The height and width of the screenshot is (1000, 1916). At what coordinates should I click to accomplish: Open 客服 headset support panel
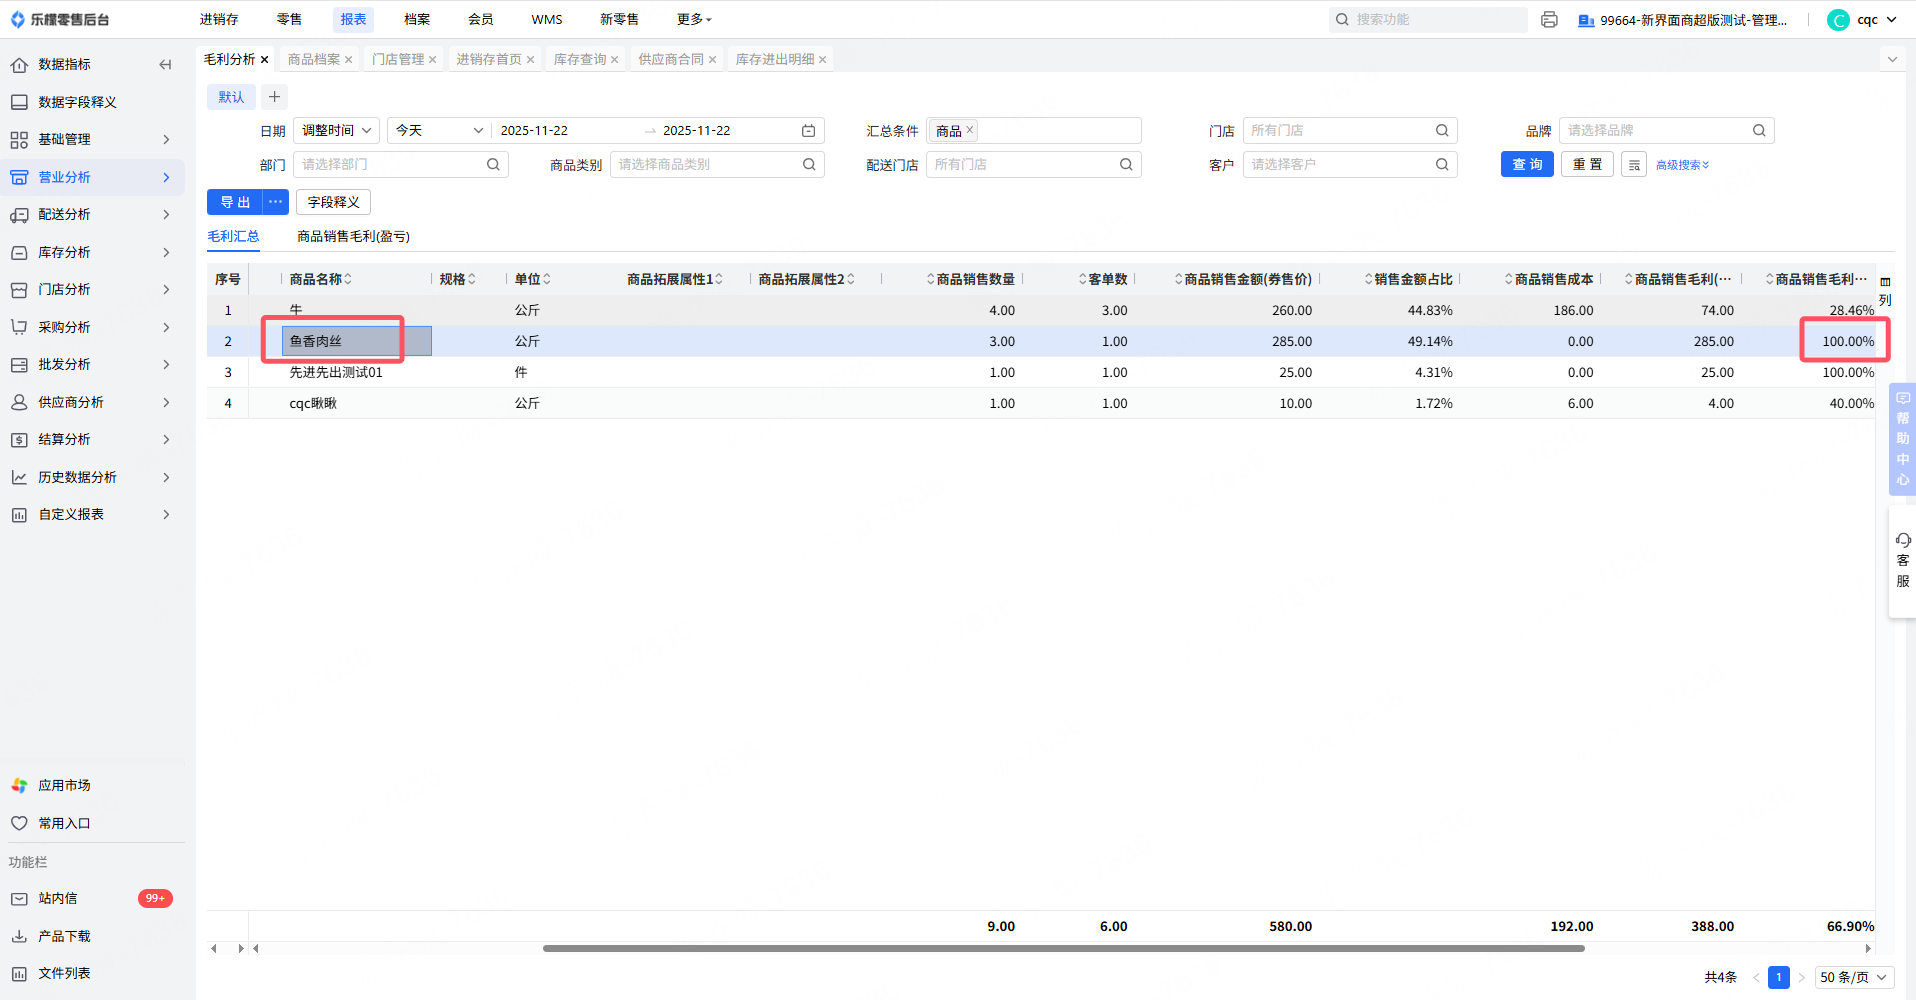pos(1902,560)
